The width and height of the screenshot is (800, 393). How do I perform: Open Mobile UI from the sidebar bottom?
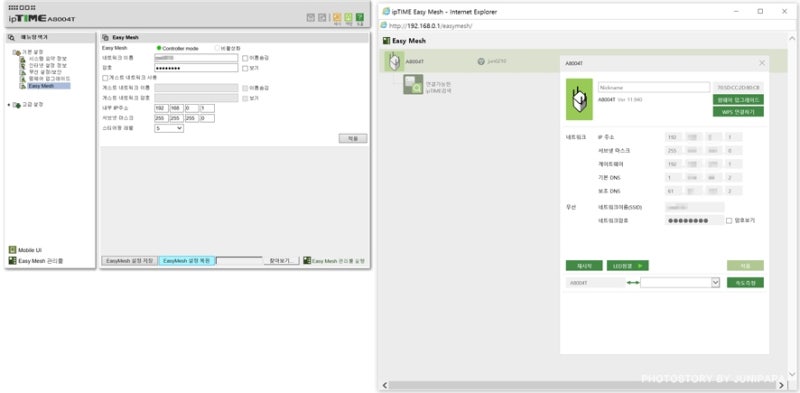(26, 250)
